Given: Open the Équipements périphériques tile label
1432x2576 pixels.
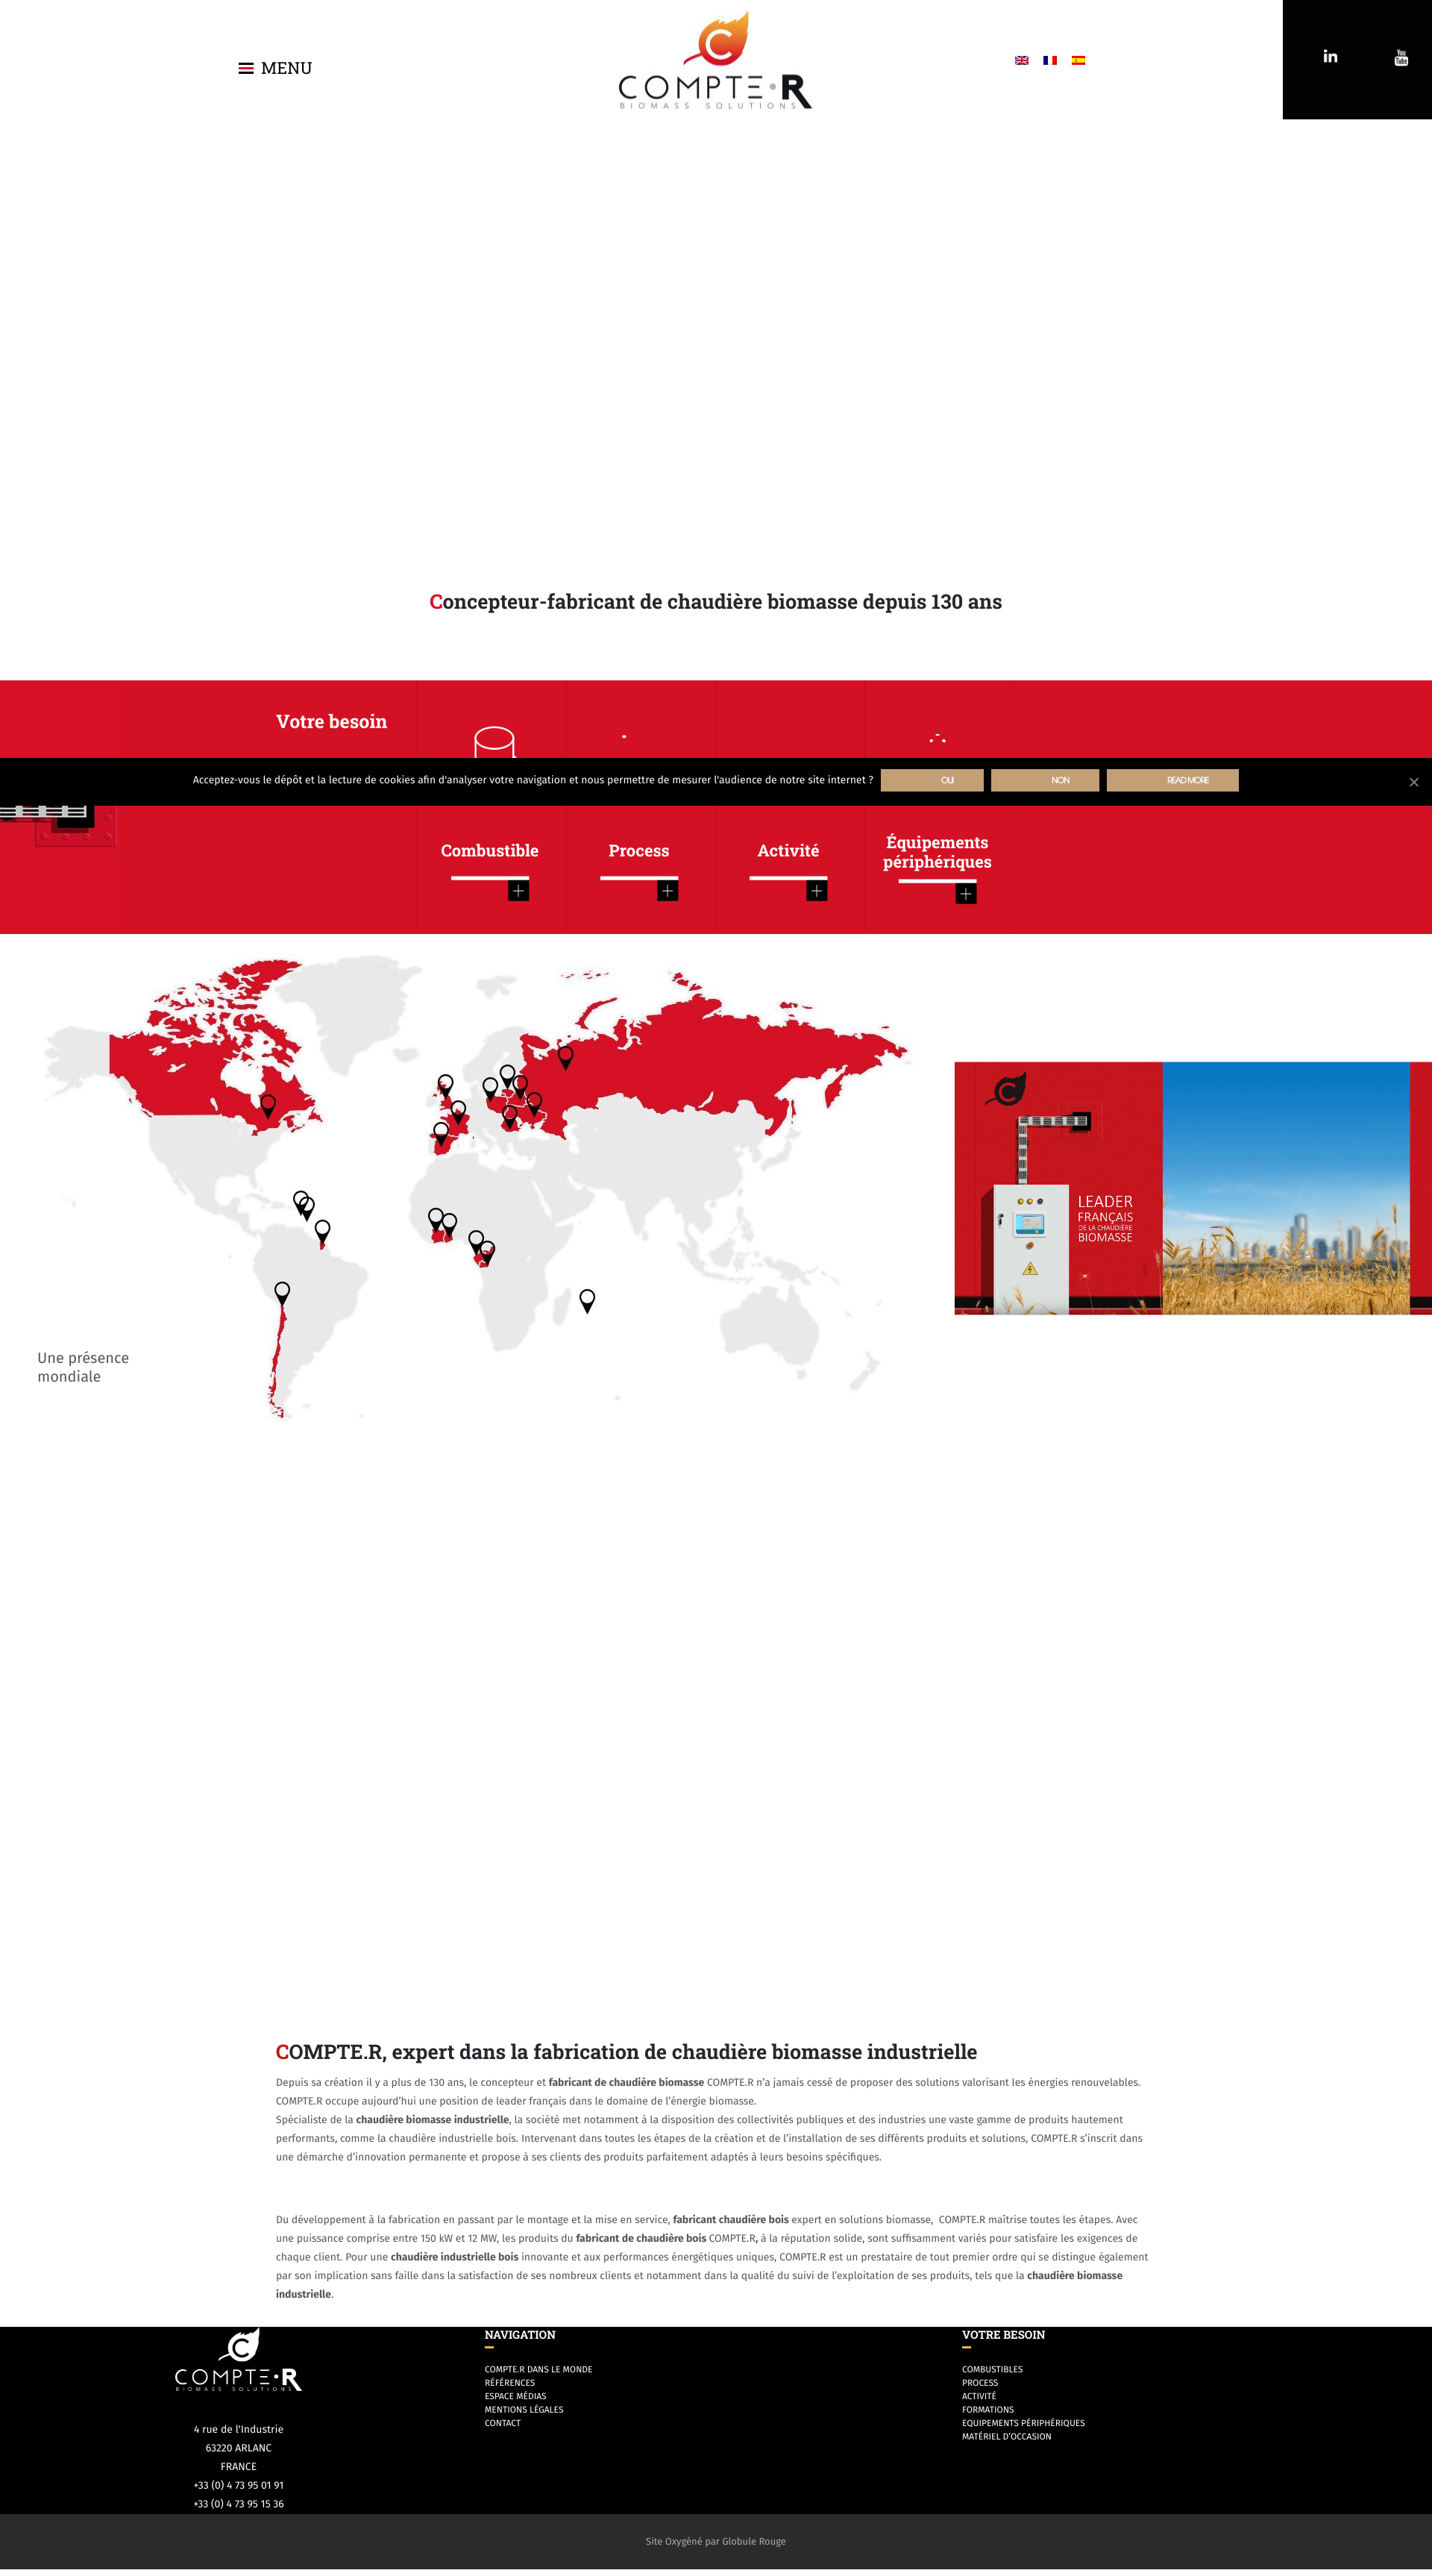Looking at the screenshot, I should point(937,852).
